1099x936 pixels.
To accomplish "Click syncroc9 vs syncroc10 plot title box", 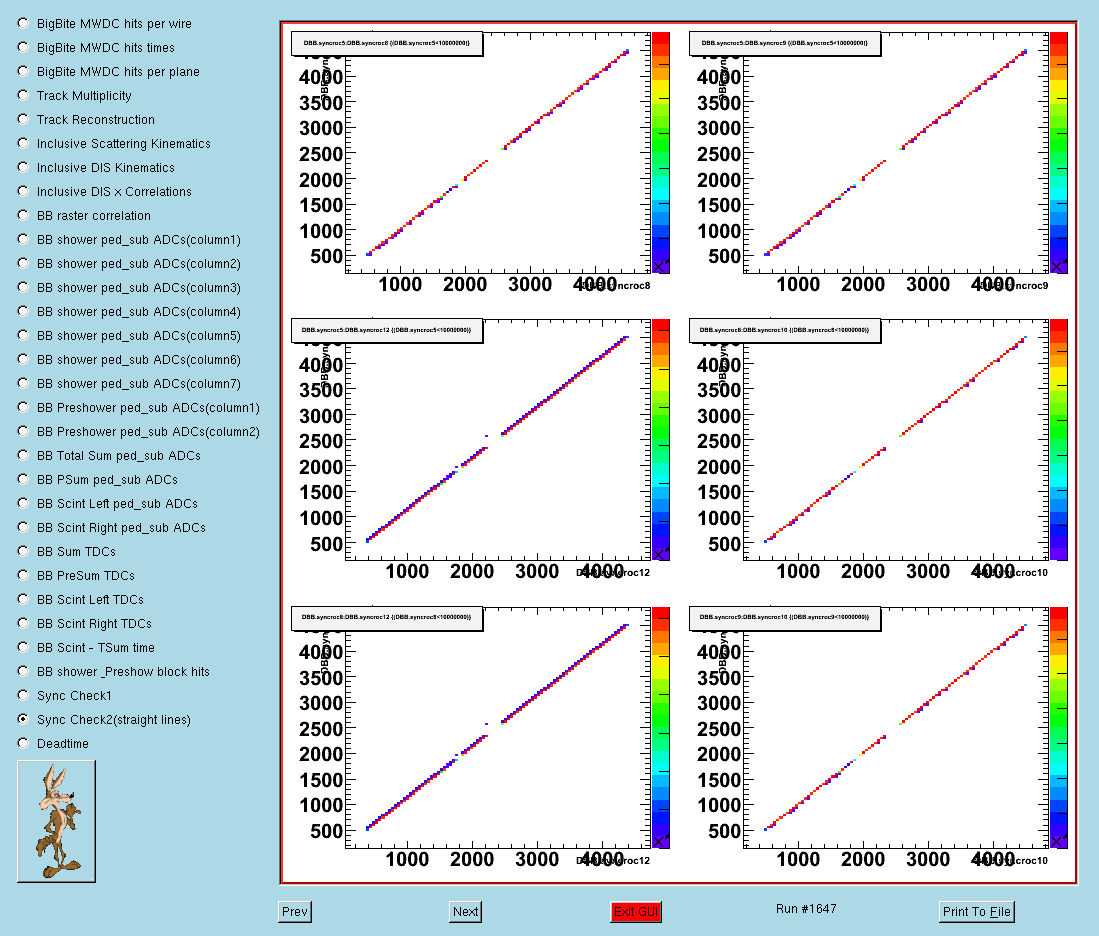I will click(x=785, y=618).
